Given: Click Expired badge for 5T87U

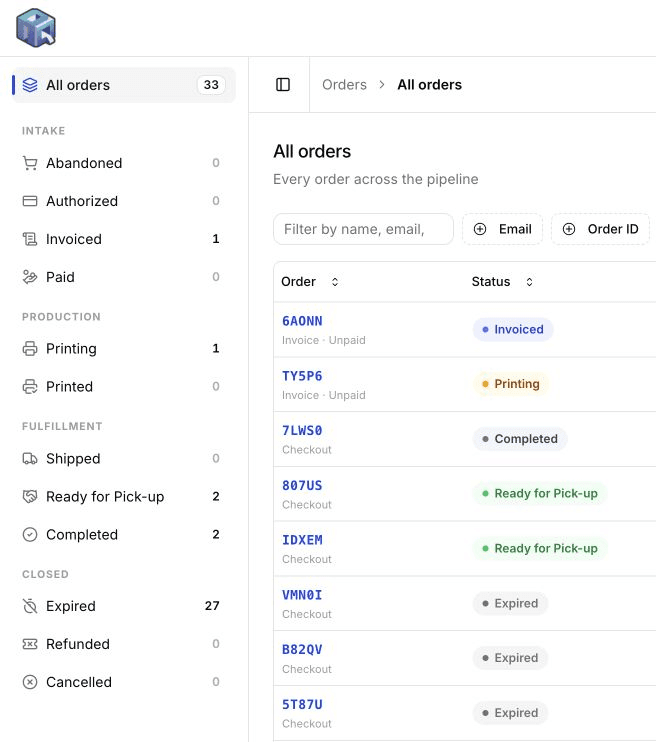Looking at the screenshot, I should click(x=510, y=713).
